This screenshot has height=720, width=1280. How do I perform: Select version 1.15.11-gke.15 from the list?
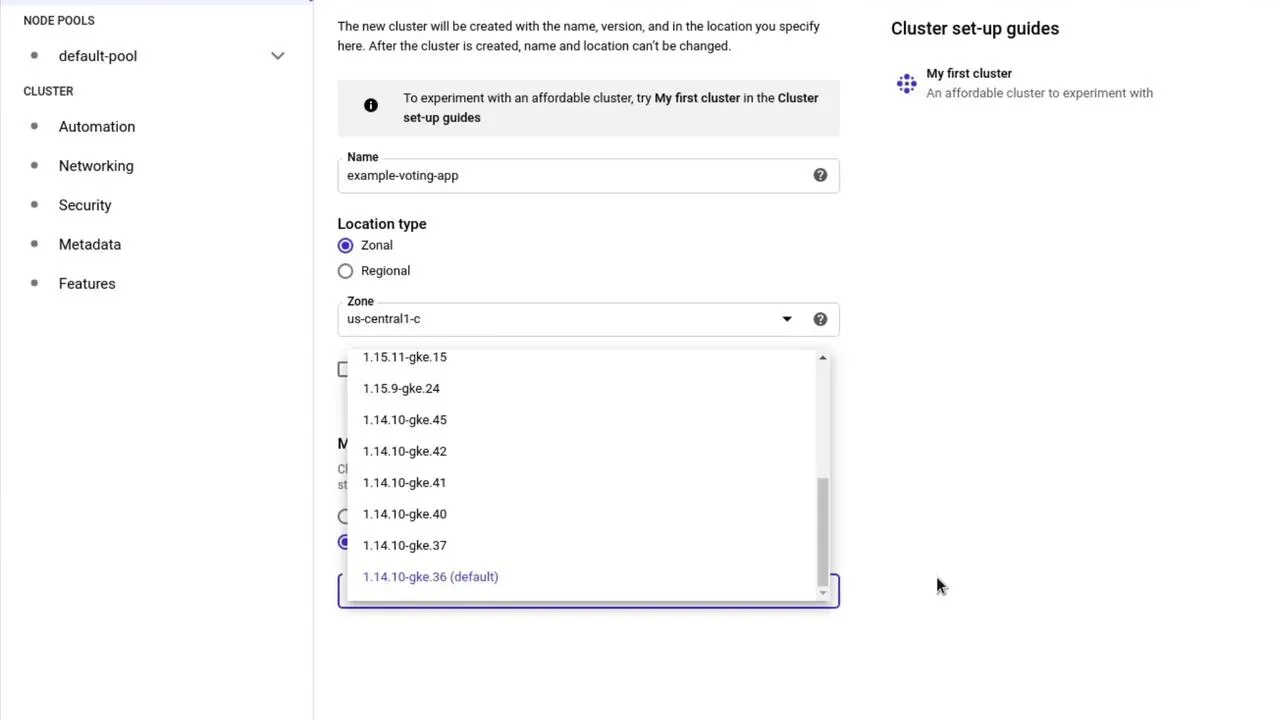tap(404, 357)
